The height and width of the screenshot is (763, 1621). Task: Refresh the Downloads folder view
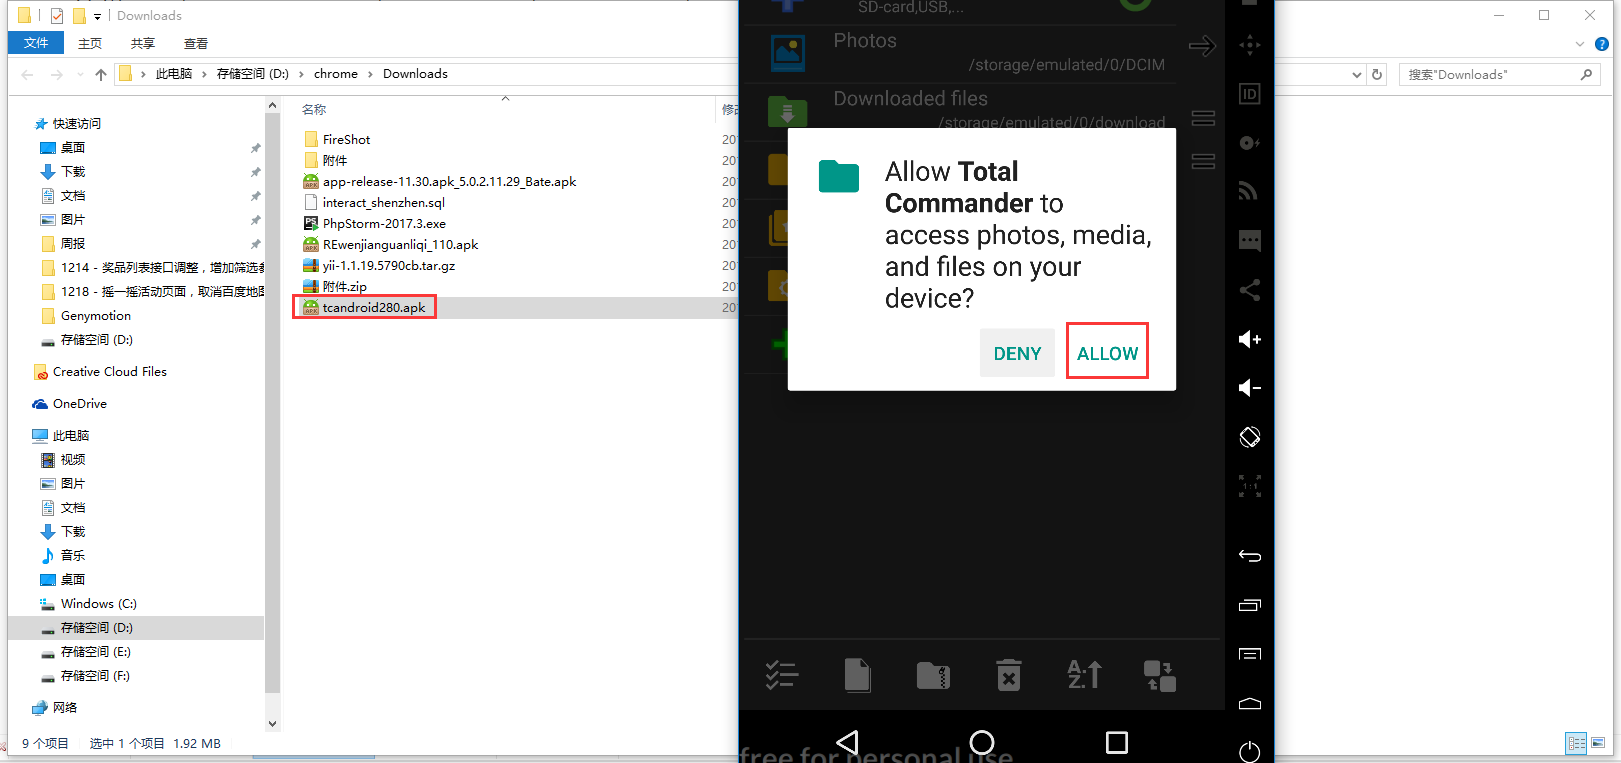(1377, 74)
